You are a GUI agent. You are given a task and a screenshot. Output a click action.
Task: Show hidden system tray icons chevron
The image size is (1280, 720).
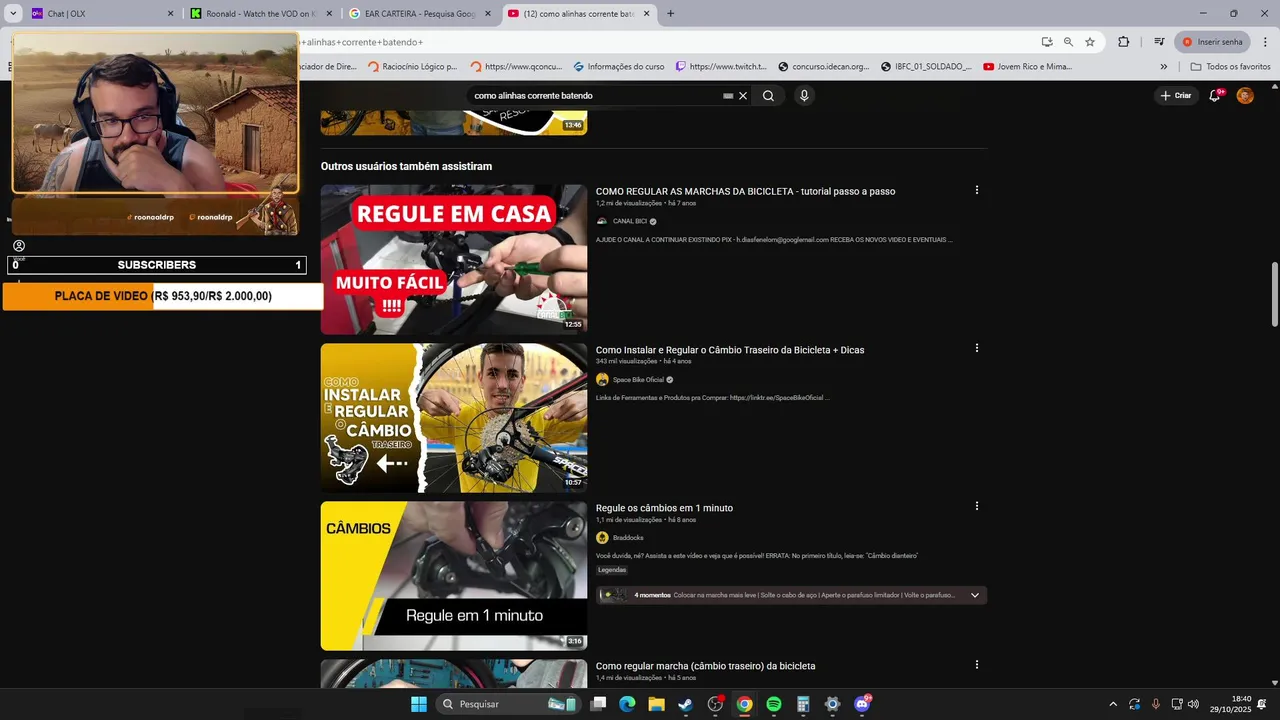point(1113,704)
